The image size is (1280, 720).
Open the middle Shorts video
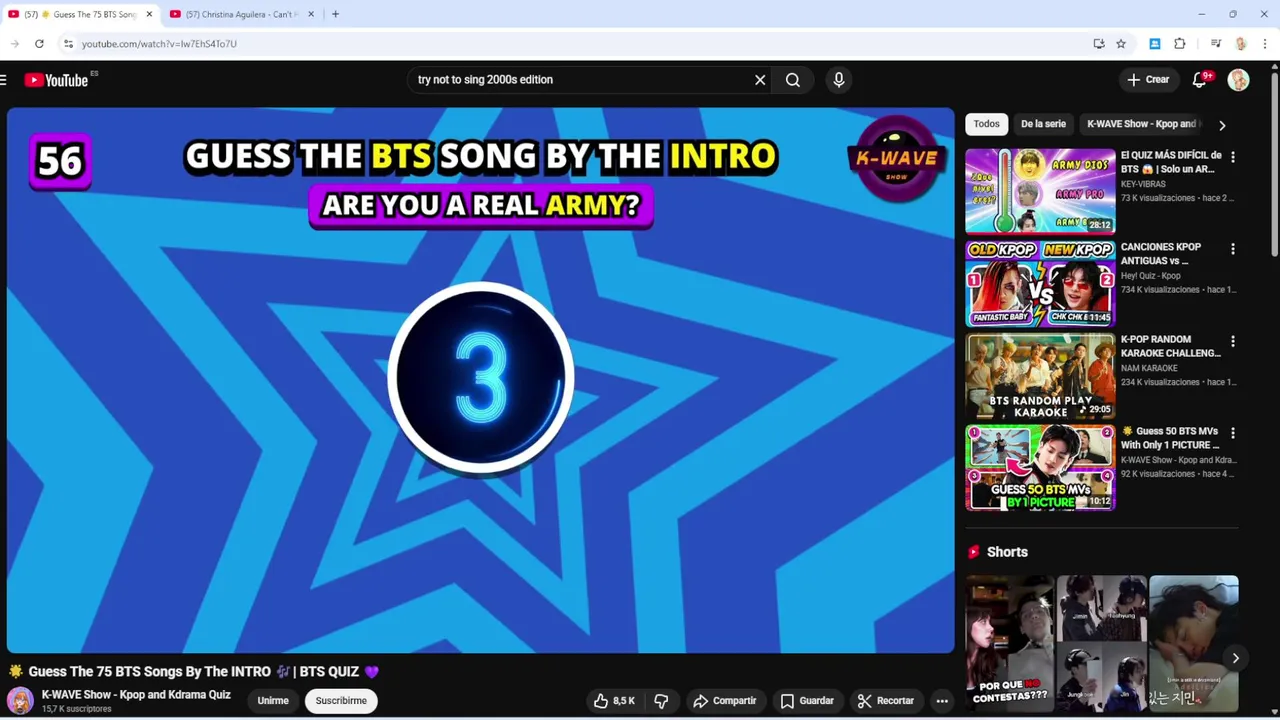coord(1102,643)
